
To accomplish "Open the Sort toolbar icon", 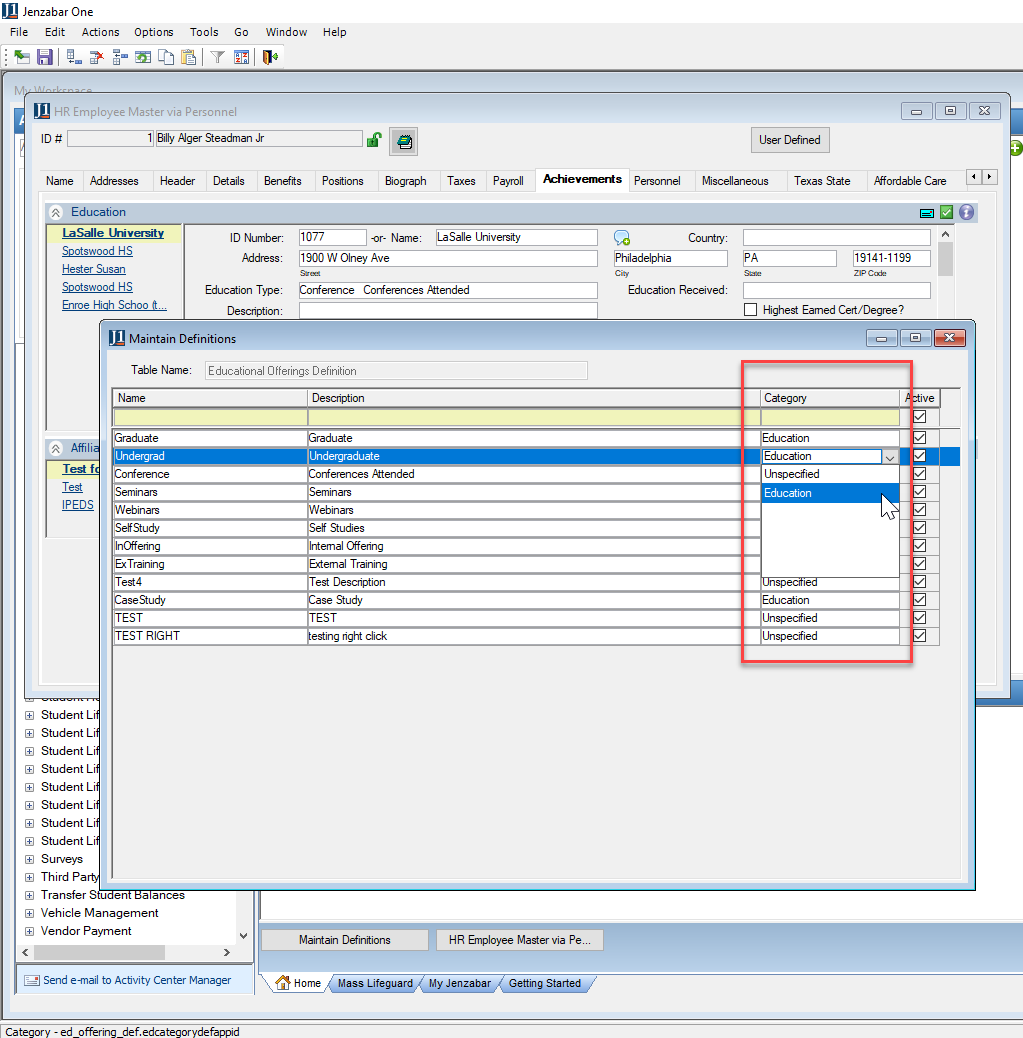I will coord(241,57).
